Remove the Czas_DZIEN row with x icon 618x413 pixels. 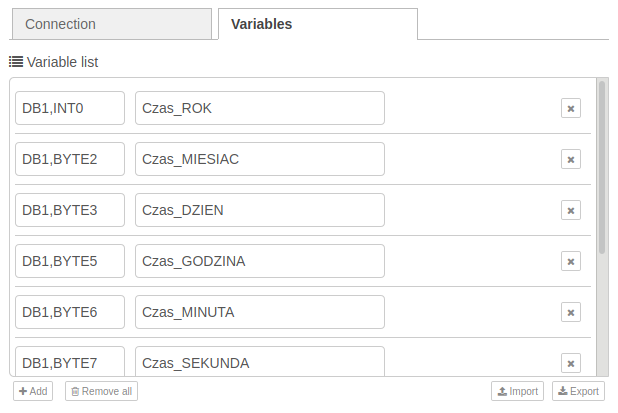[571, 210]
